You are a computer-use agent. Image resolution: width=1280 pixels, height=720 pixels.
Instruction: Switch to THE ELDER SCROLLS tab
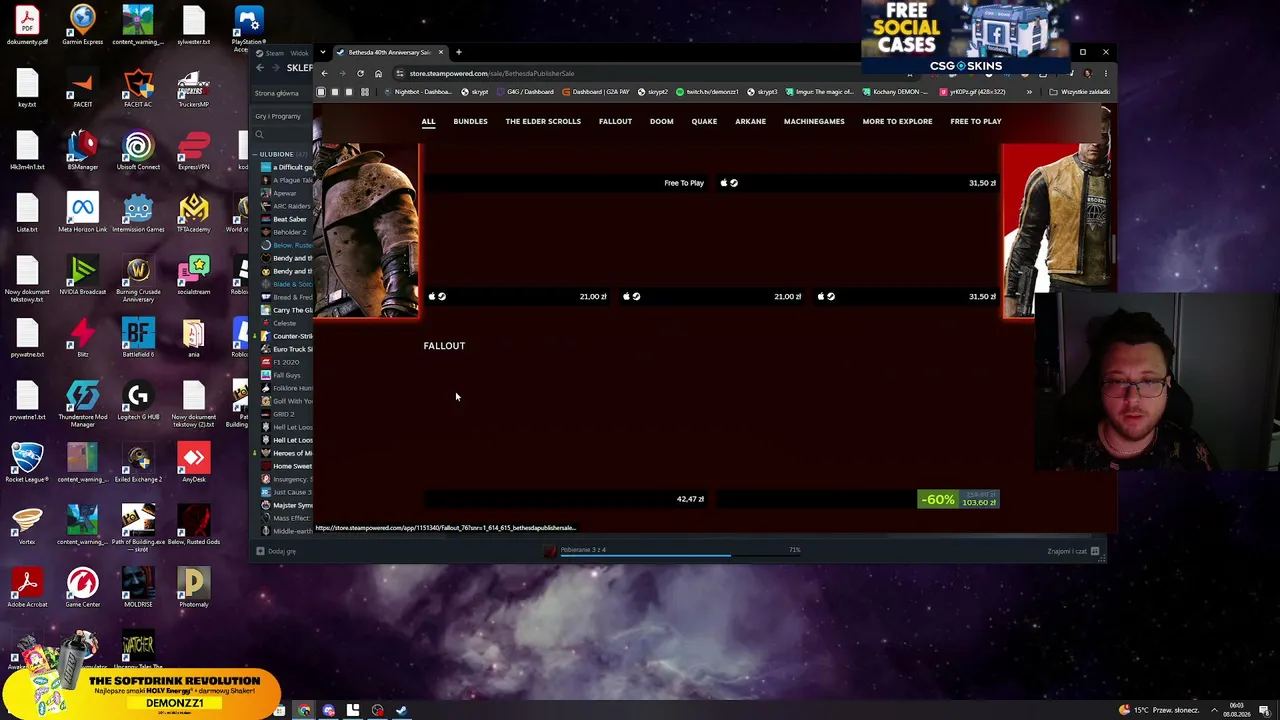[543, 121]
